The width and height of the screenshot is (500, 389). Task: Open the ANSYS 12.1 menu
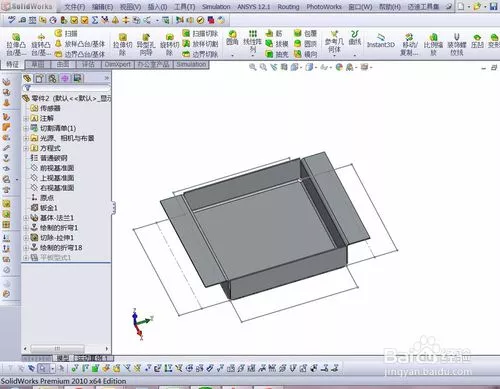pos(254,7)
